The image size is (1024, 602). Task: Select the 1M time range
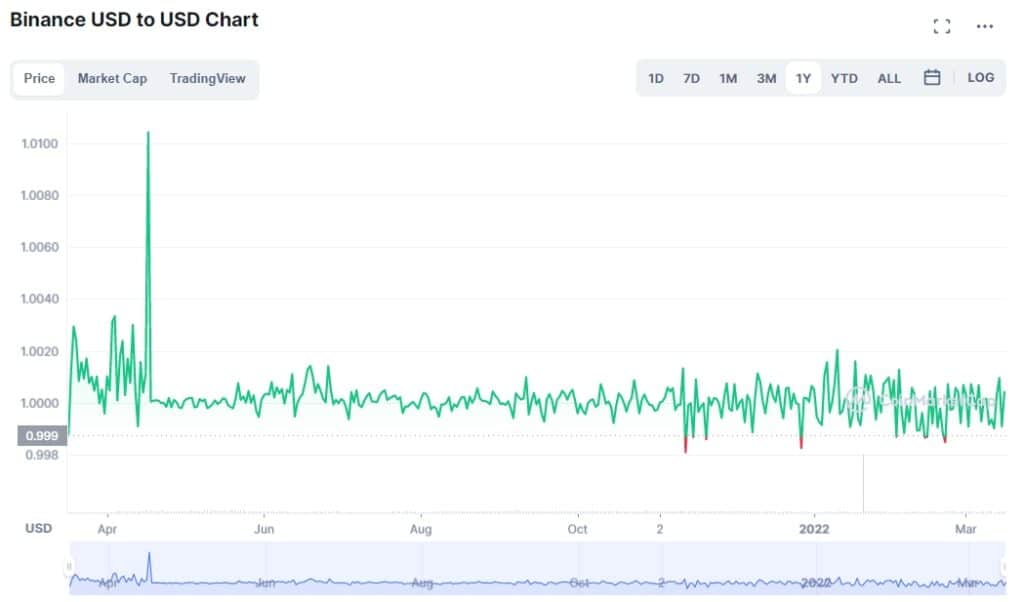(728, 78)
